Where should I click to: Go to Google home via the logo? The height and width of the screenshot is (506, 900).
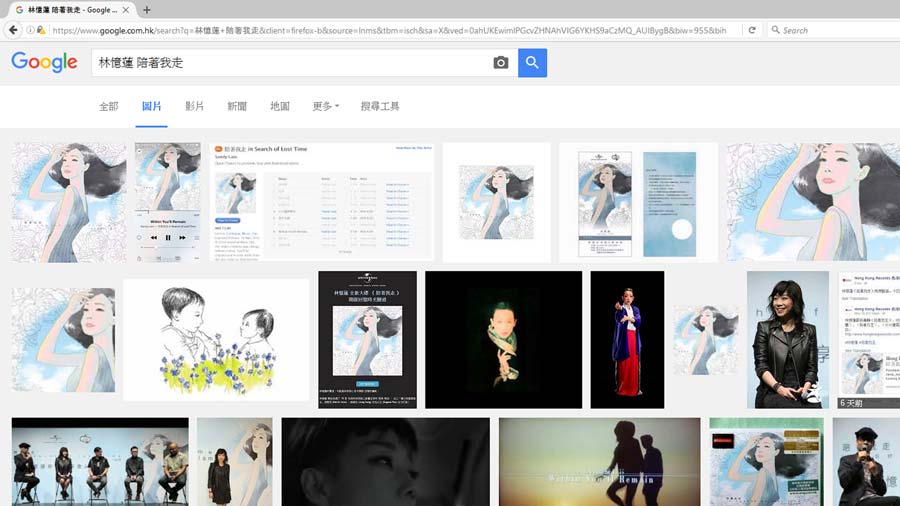[x=44, y=62]
